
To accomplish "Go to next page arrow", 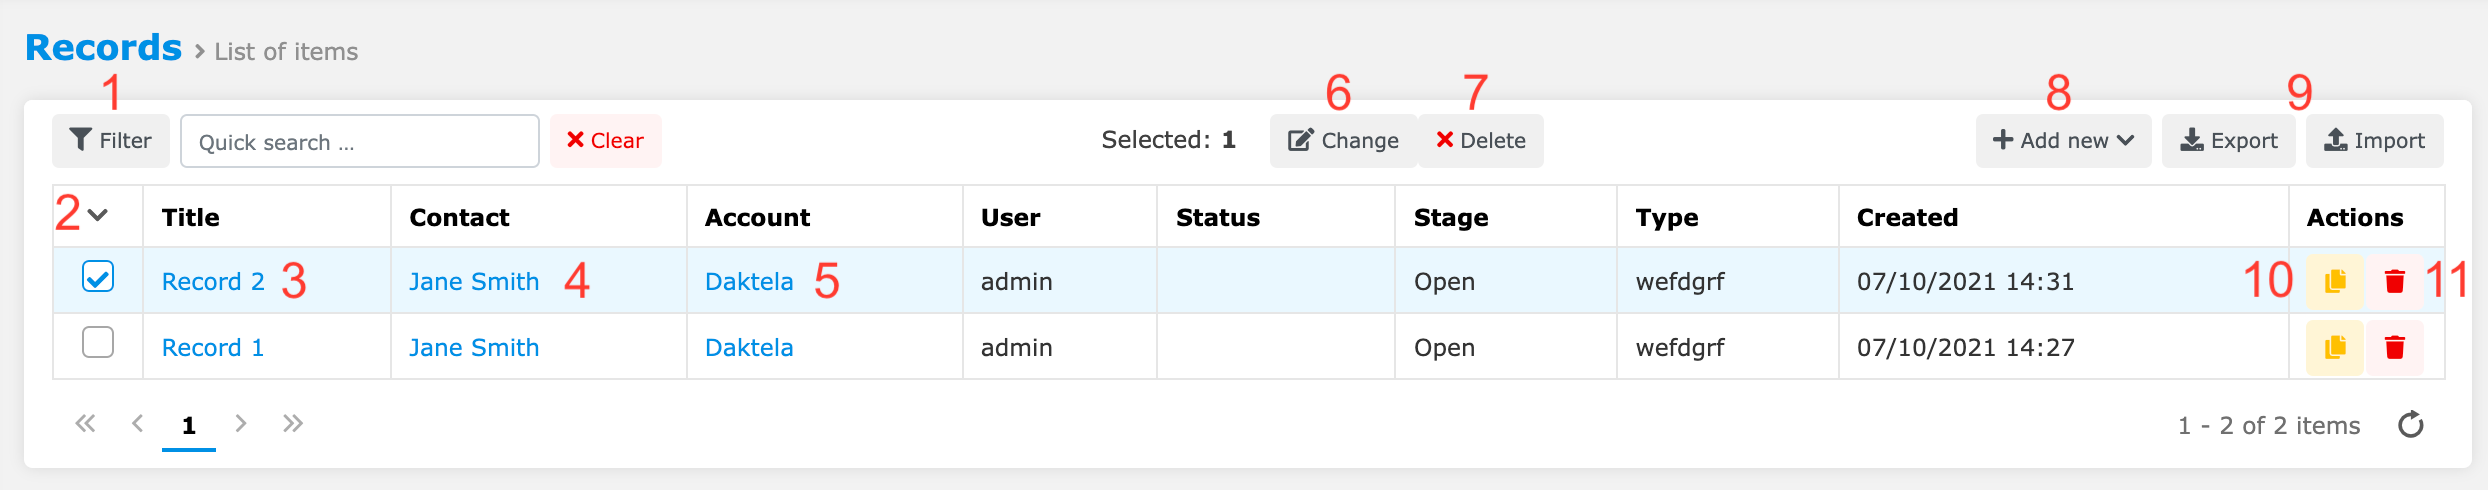I will click(240, 424).
